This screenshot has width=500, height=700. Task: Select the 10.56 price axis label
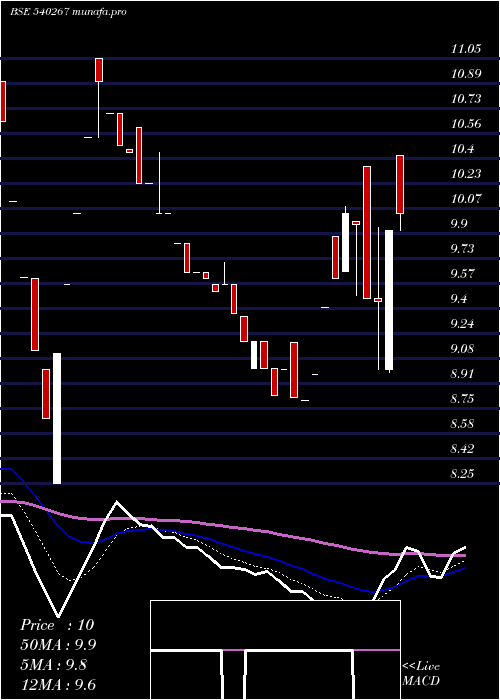coord(466,124)
